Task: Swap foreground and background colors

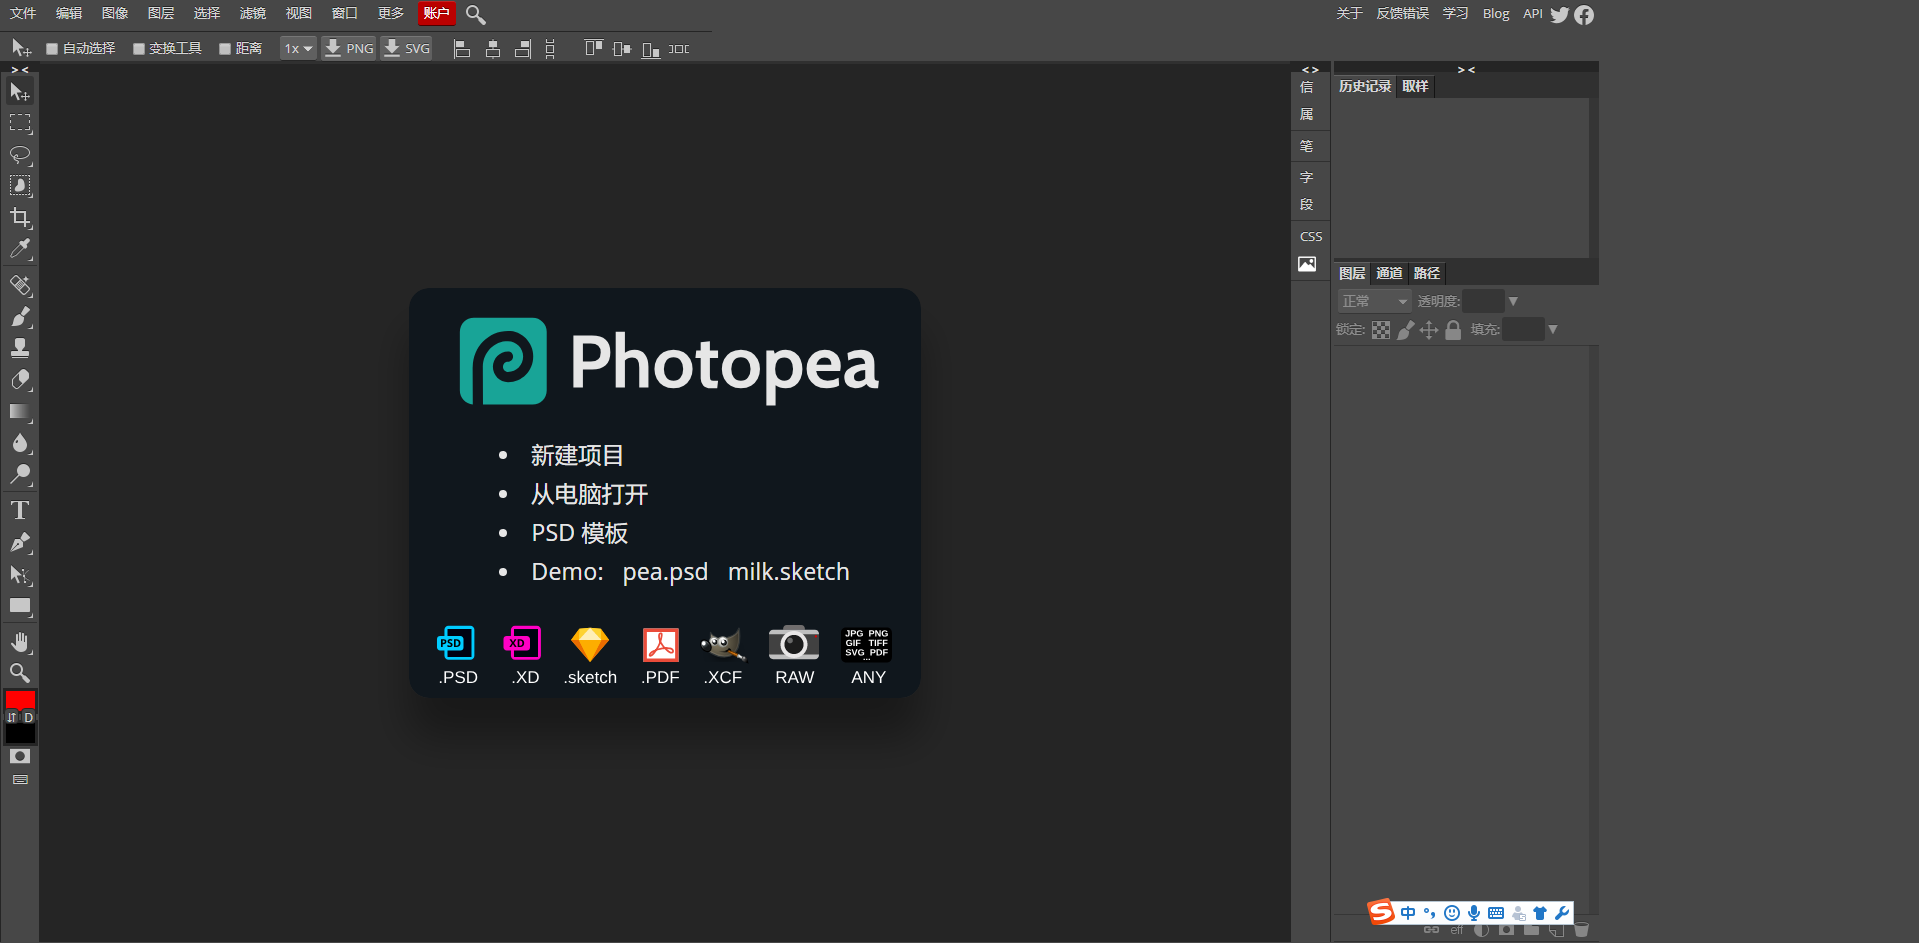Action: (x=12, y=718)
